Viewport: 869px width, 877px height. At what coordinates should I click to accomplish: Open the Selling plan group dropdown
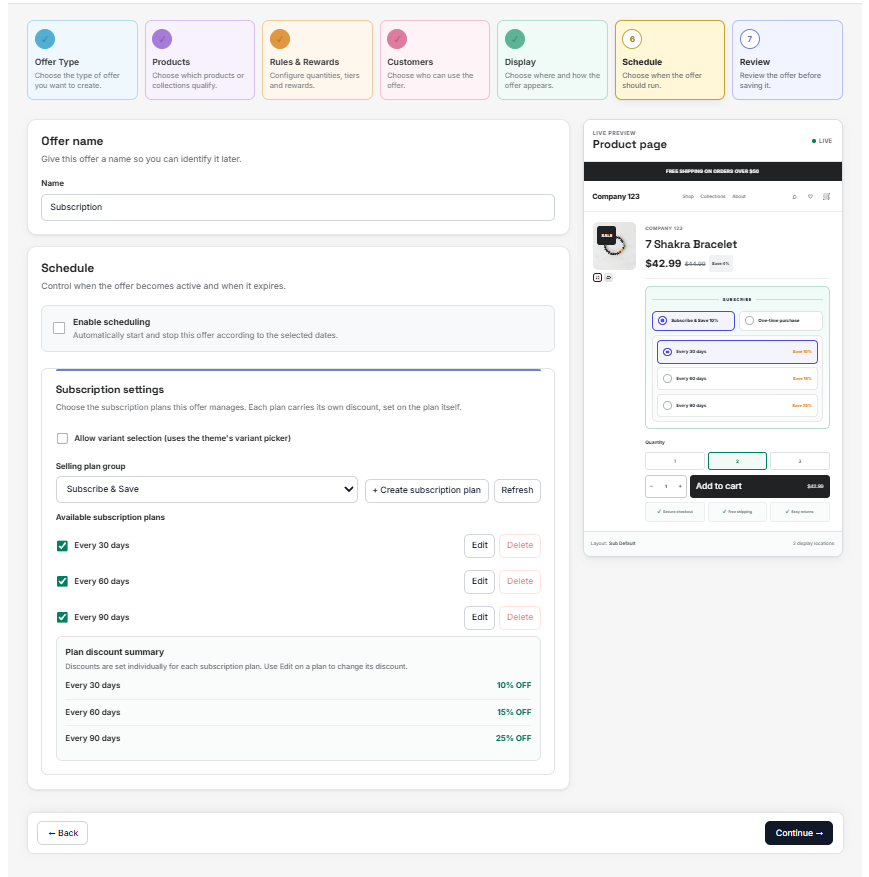206,489
